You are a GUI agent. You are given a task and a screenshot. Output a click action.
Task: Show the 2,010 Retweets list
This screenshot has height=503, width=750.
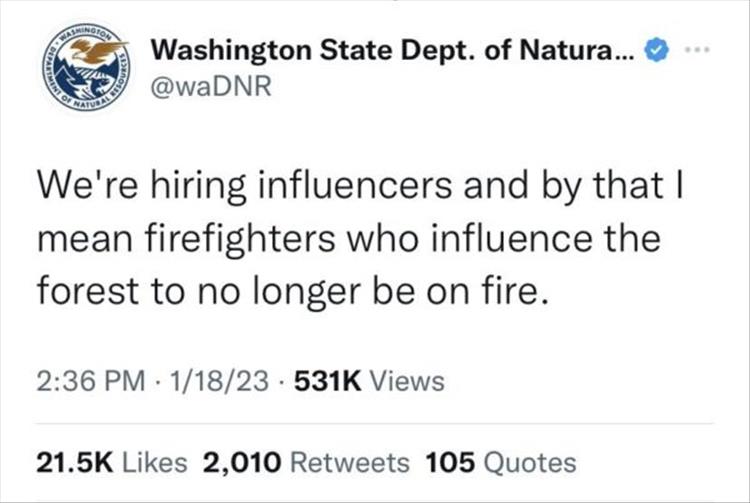305,461
